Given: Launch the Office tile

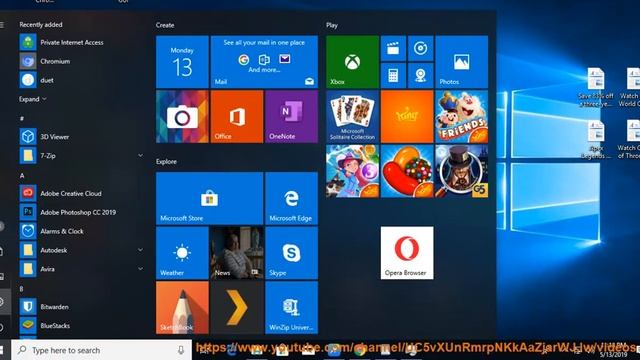Looking at the screenshot, I should click(237, 117).
